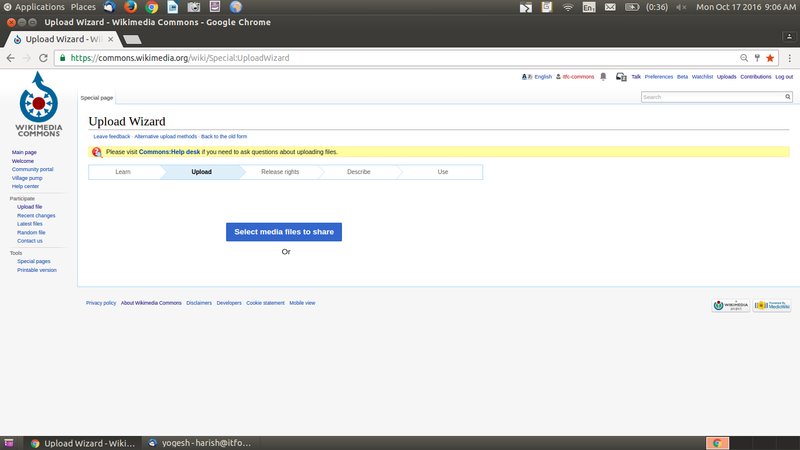Launch Firefox from the top panel
The image size is (800, 450).
pyautogui.click(x=131, y=7)
